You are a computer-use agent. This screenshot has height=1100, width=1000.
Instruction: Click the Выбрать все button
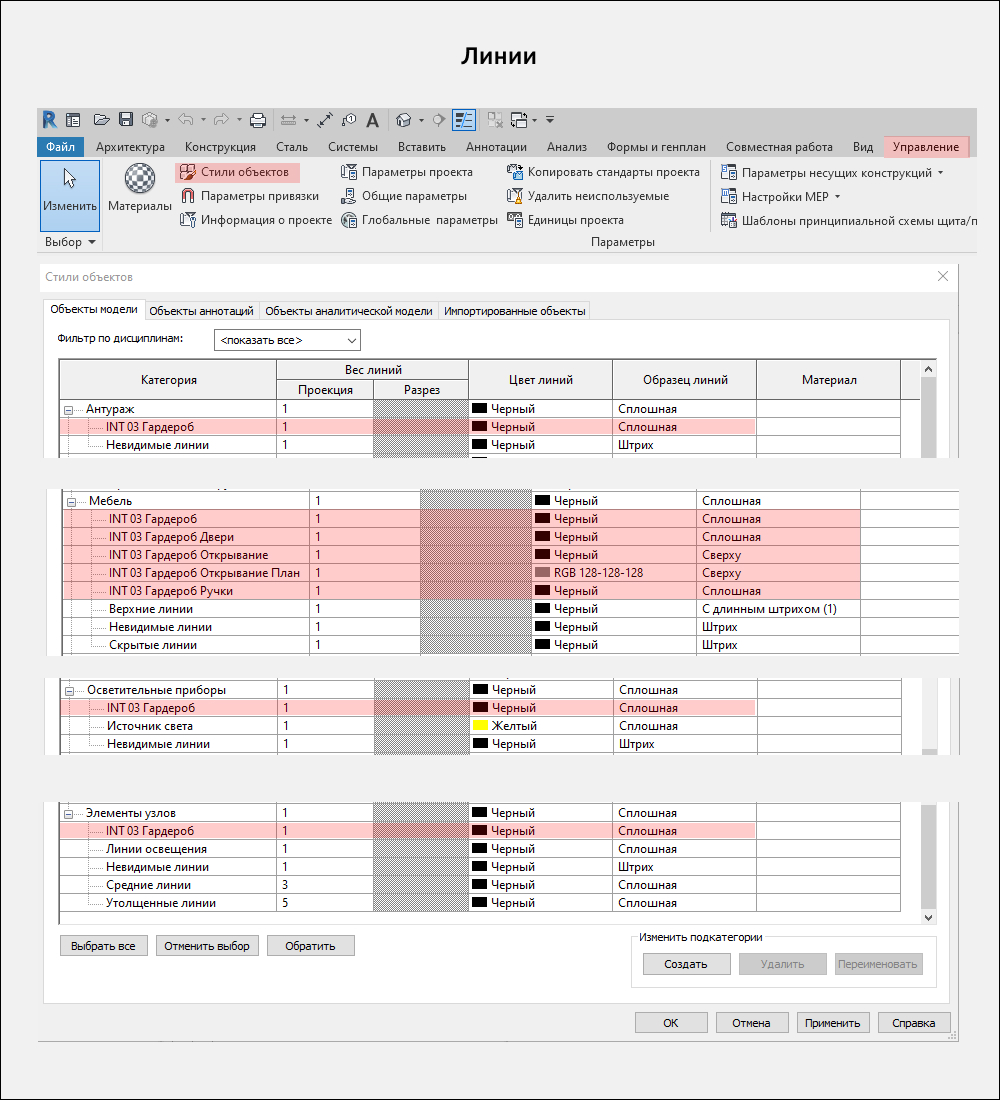[103, 946]
